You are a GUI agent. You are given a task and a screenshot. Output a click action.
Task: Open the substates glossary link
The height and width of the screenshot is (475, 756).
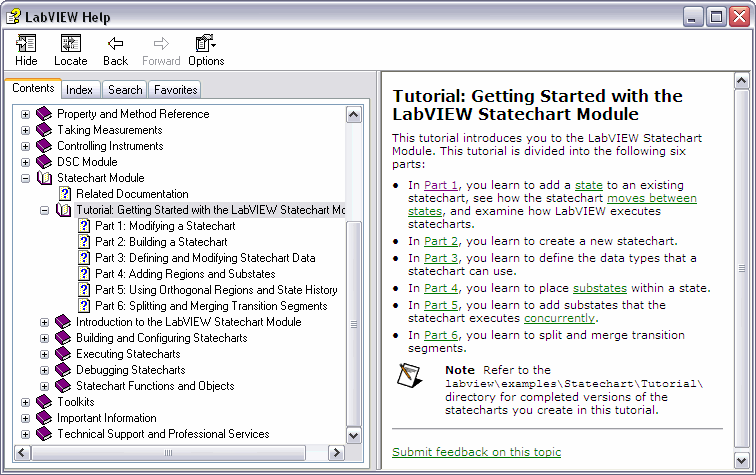[x=599, y=288]
